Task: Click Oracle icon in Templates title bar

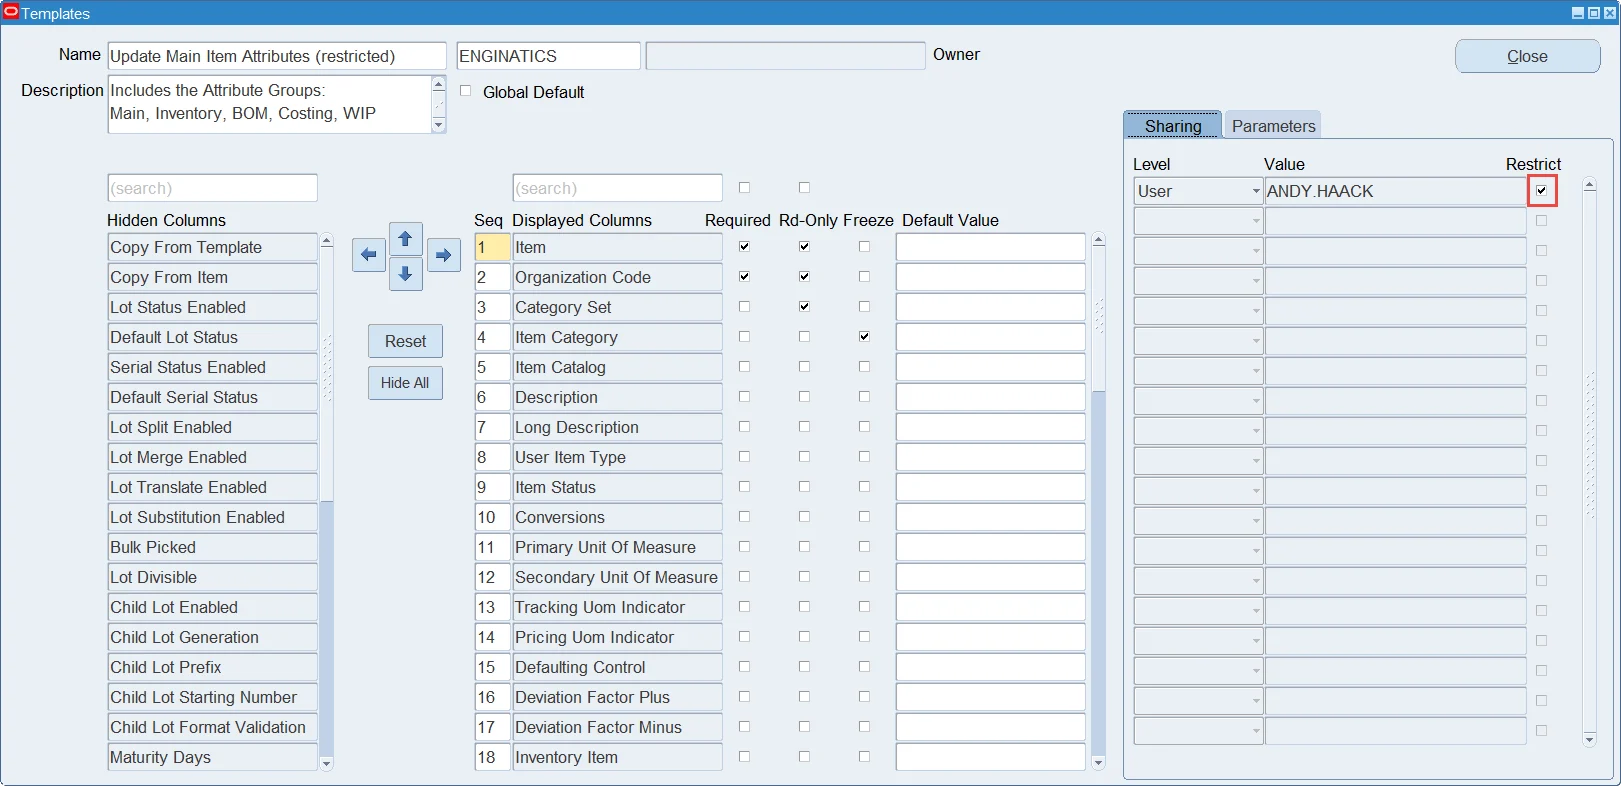Action: [x=10, y=12]
